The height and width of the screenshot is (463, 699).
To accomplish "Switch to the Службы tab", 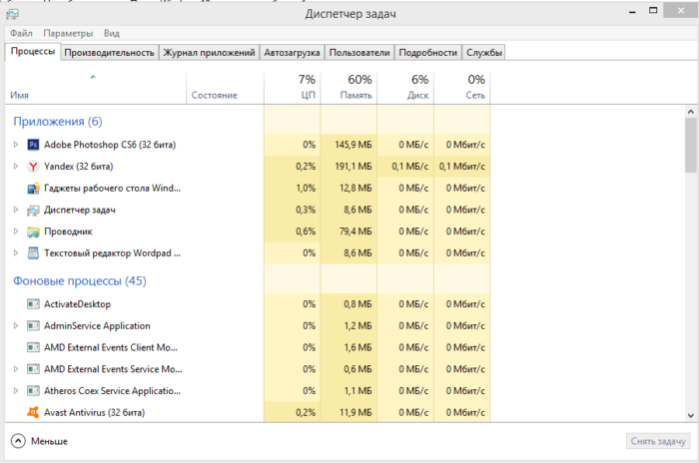I will (484, 53).
